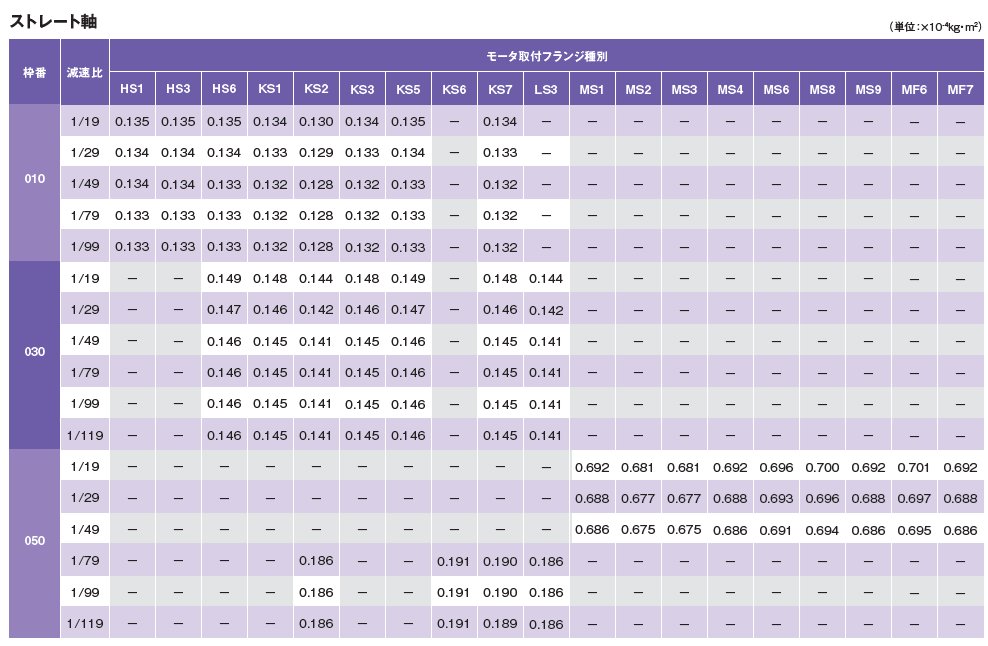This screenshot has height=646, width=988.
Task: Select the value 0.135 in HS1 column
Action: click(131, 121)
